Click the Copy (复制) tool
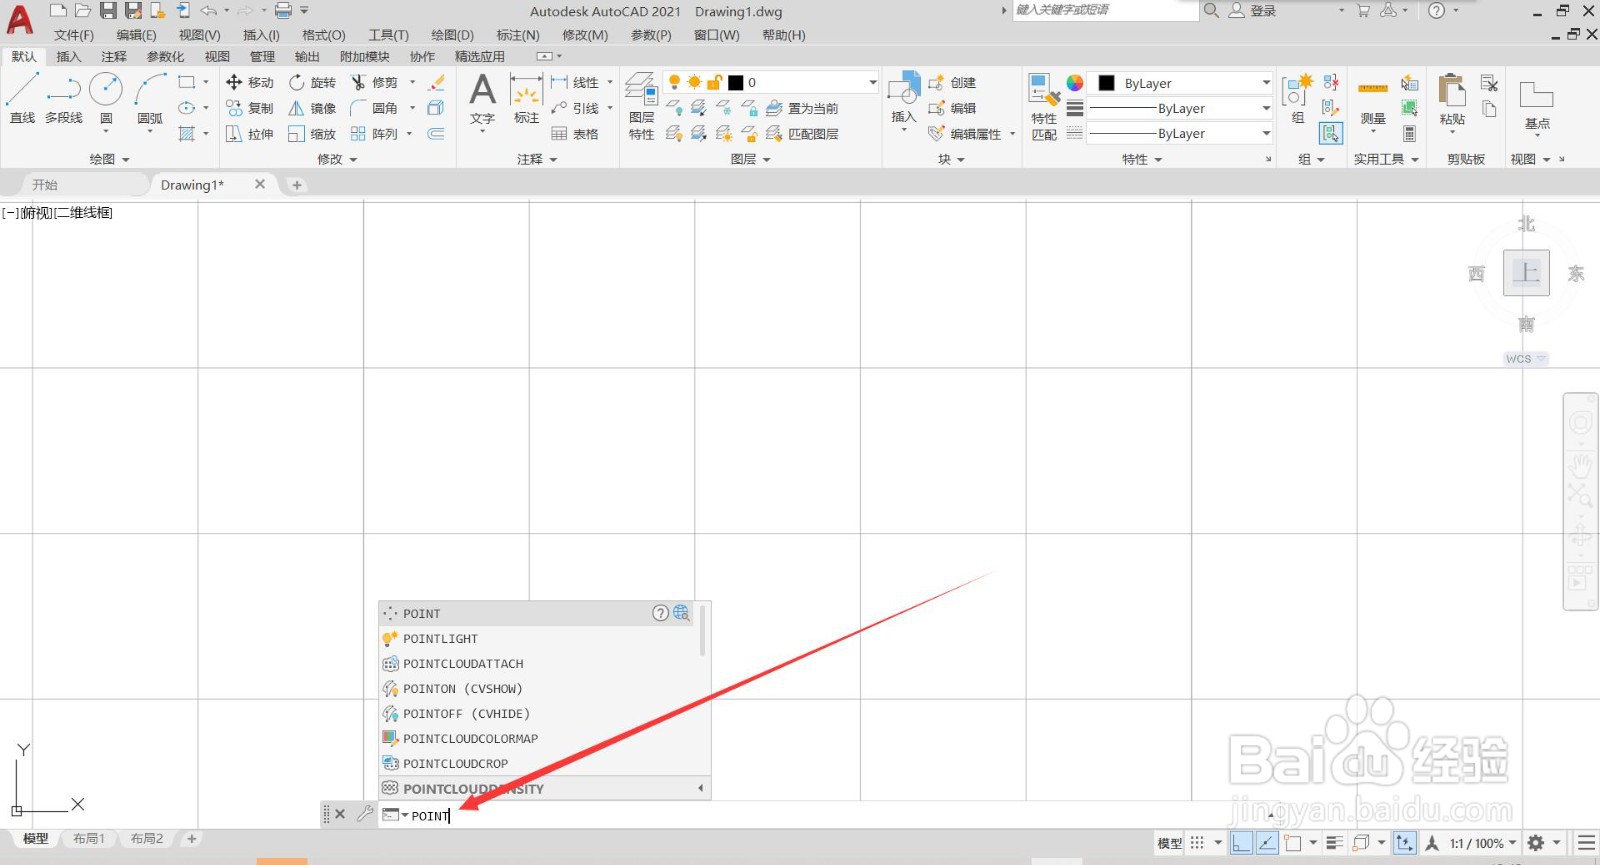The image size is (1600, 865). [250, 108]
